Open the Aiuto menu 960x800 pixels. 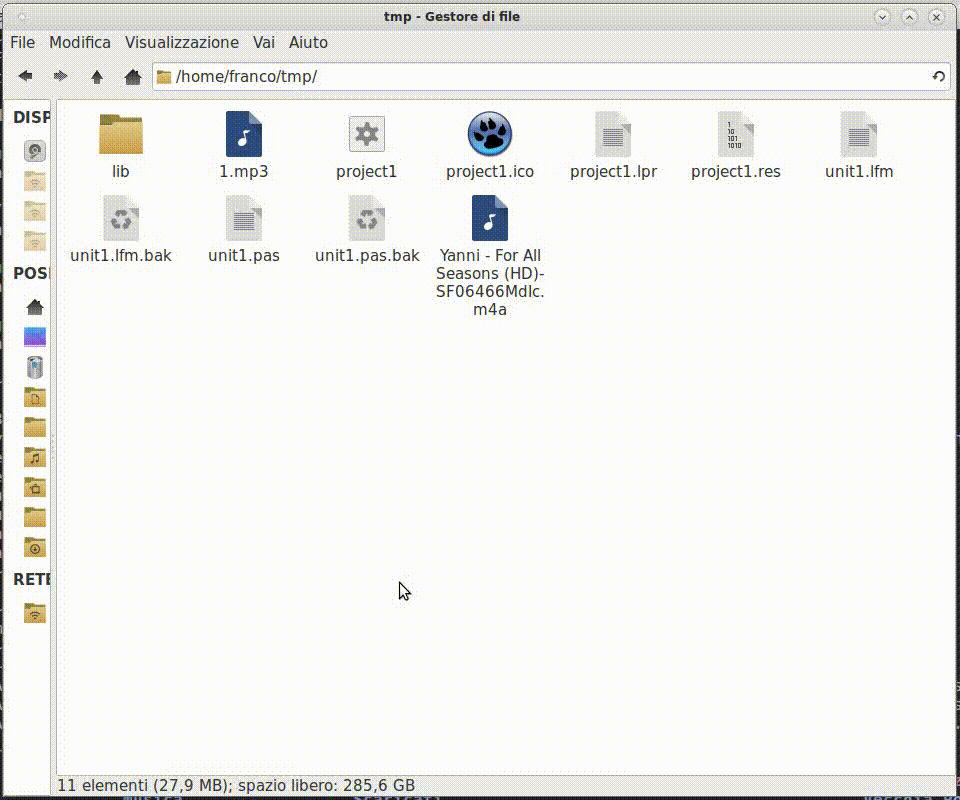(x=308, y=42)
